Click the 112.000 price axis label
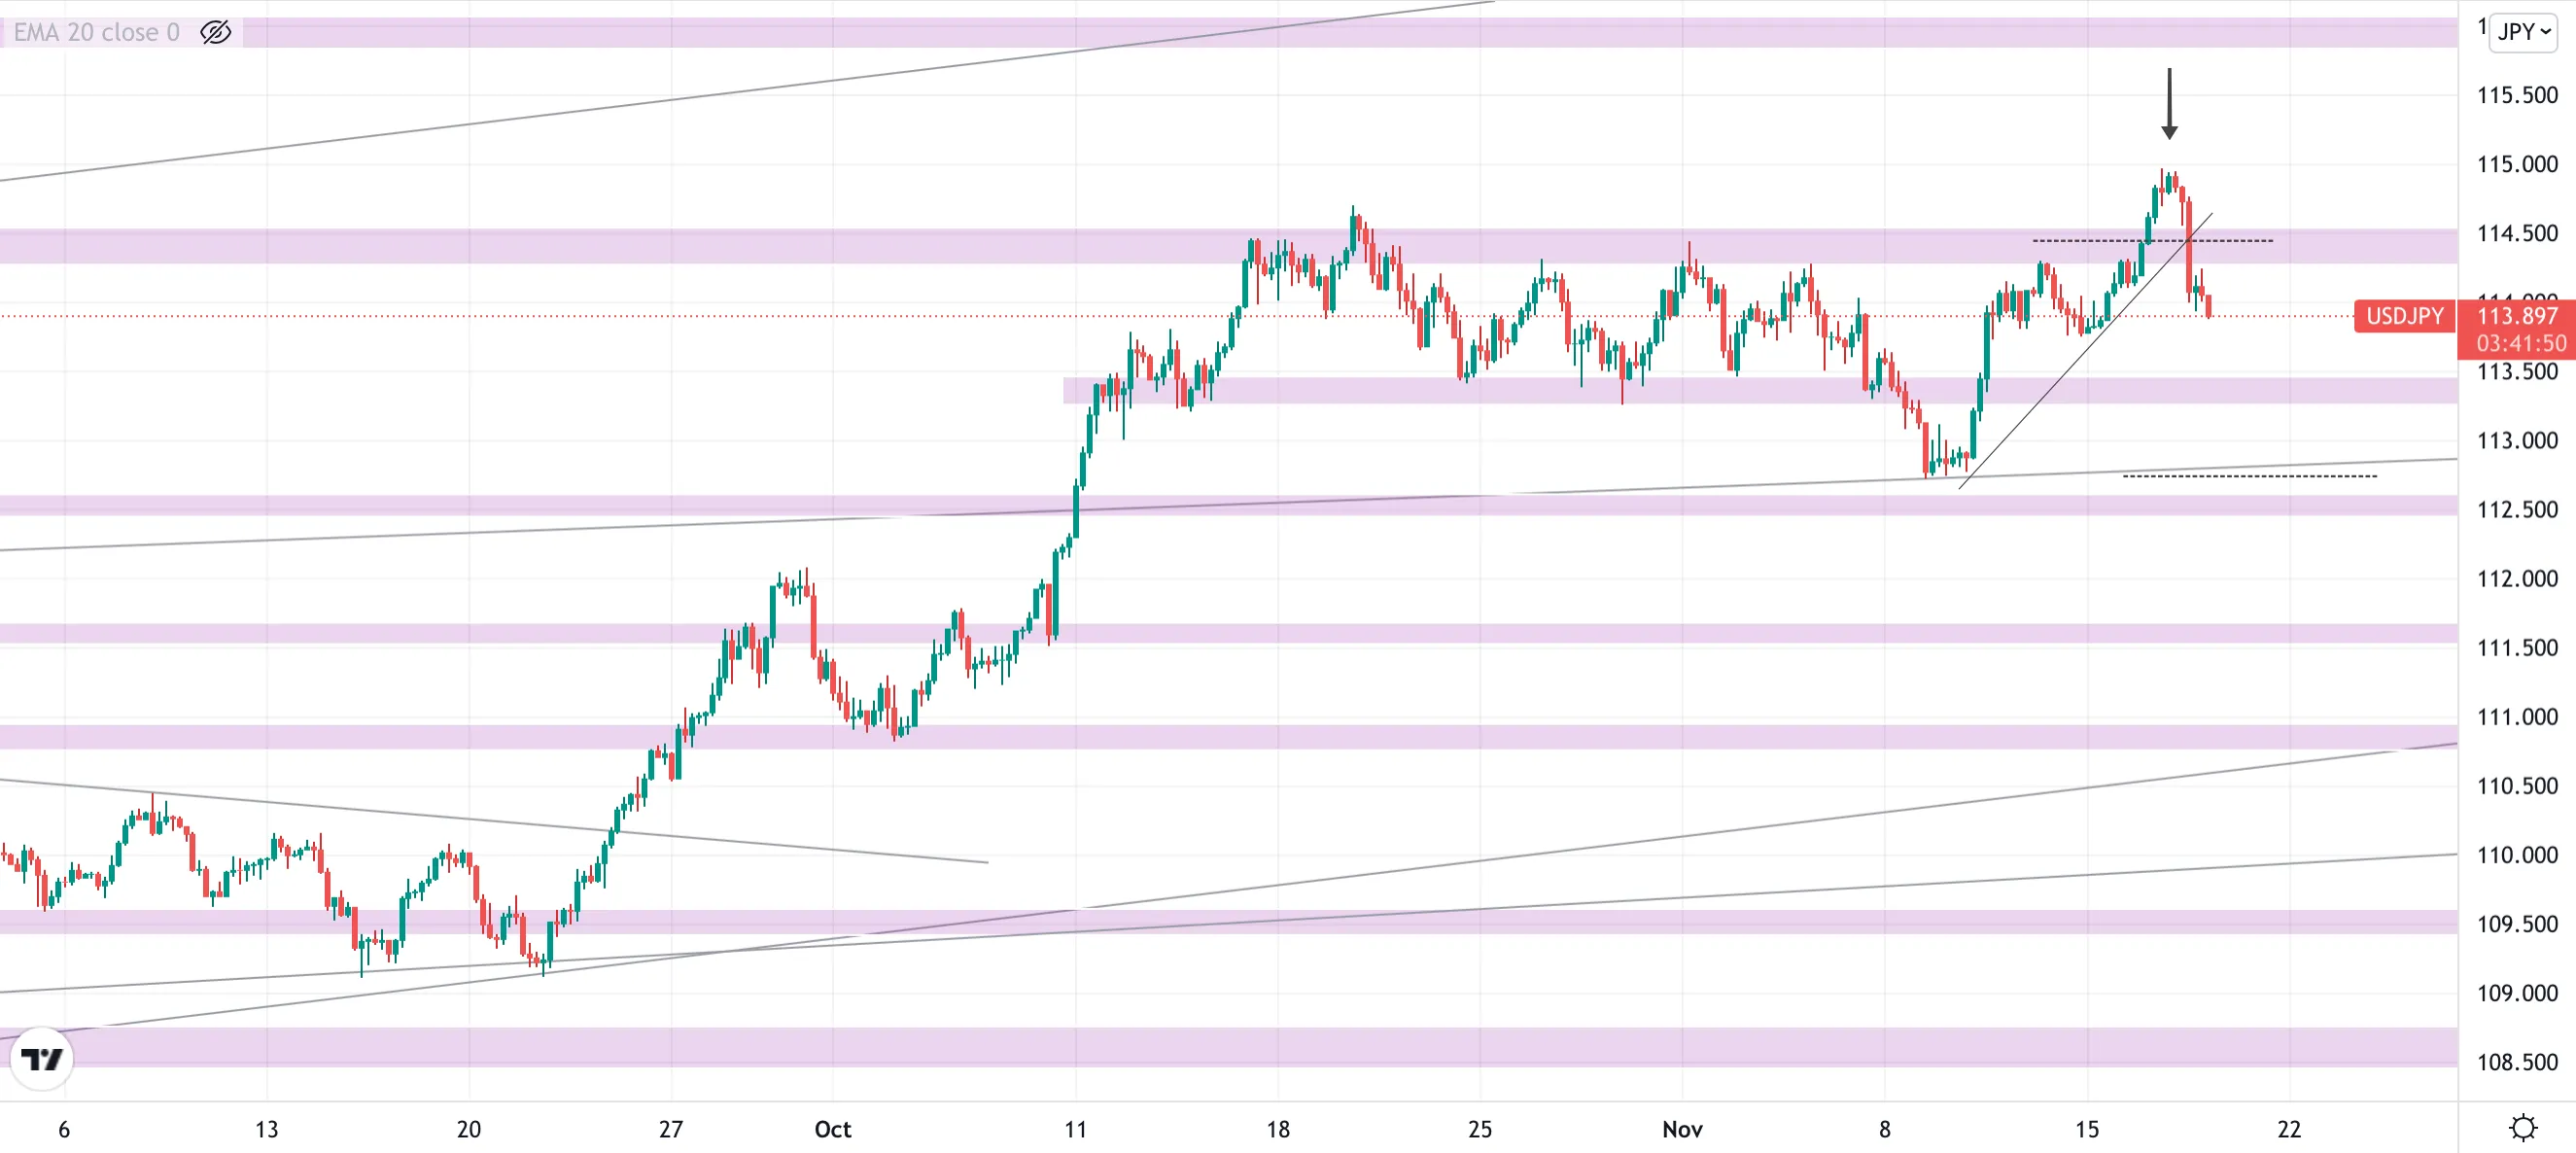This screenshot has height=1153, width=2576. tap(2517, 579)
